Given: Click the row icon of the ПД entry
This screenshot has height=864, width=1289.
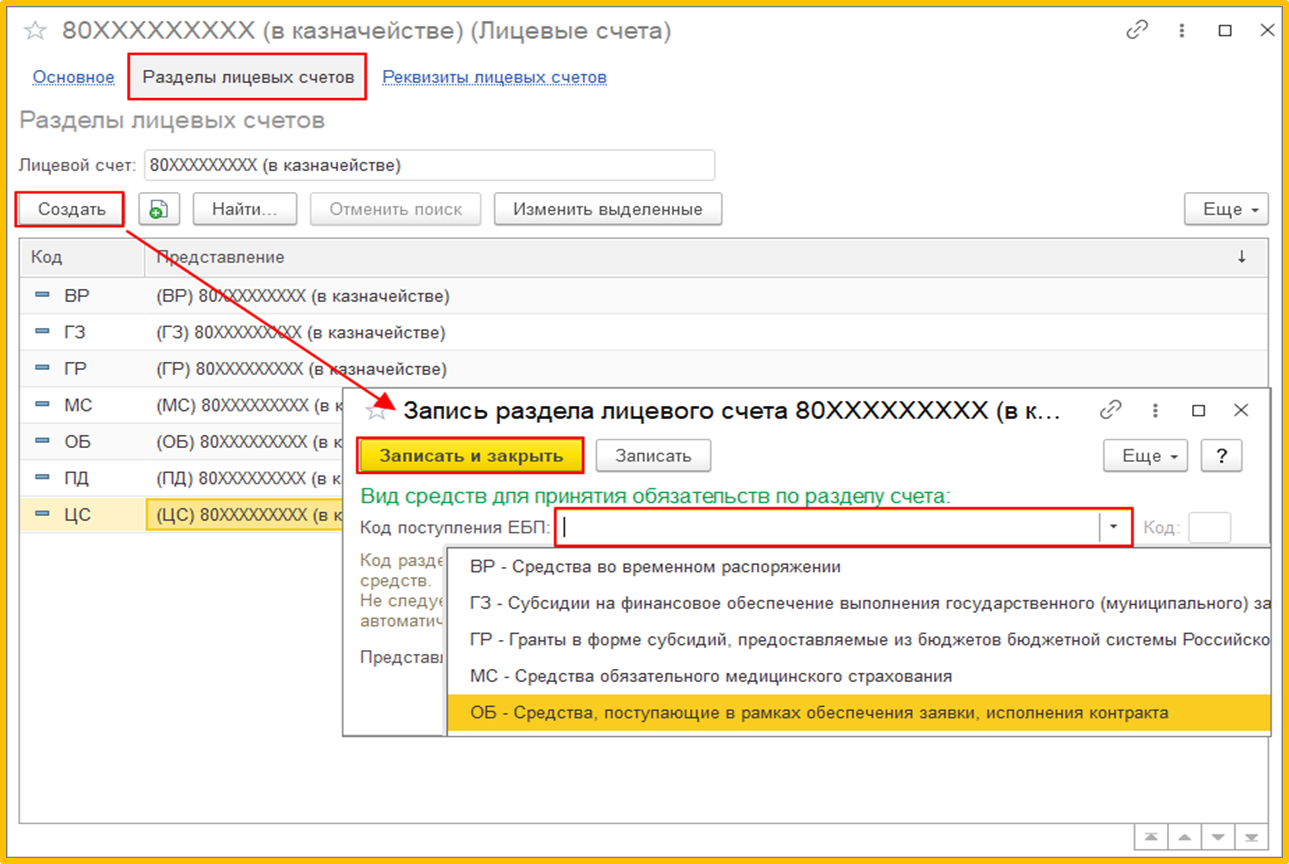Looking at the screenshot, I should [42, 477].
